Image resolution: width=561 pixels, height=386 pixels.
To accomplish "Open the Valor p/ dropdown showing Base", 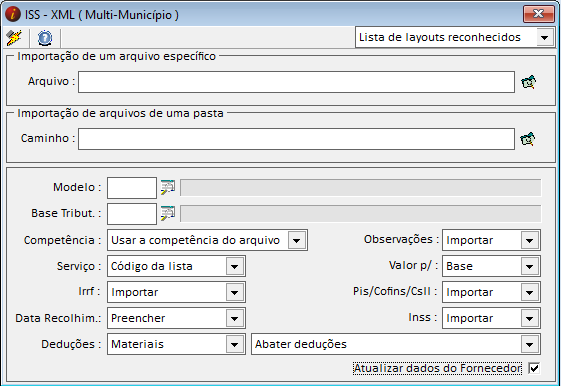I will pyautogui.click(x=491, y=266).
